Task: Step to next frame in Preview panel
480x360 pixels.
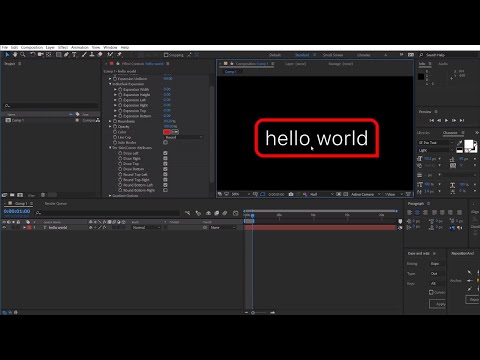Action: pyautogui.click(x=454, y=120)
